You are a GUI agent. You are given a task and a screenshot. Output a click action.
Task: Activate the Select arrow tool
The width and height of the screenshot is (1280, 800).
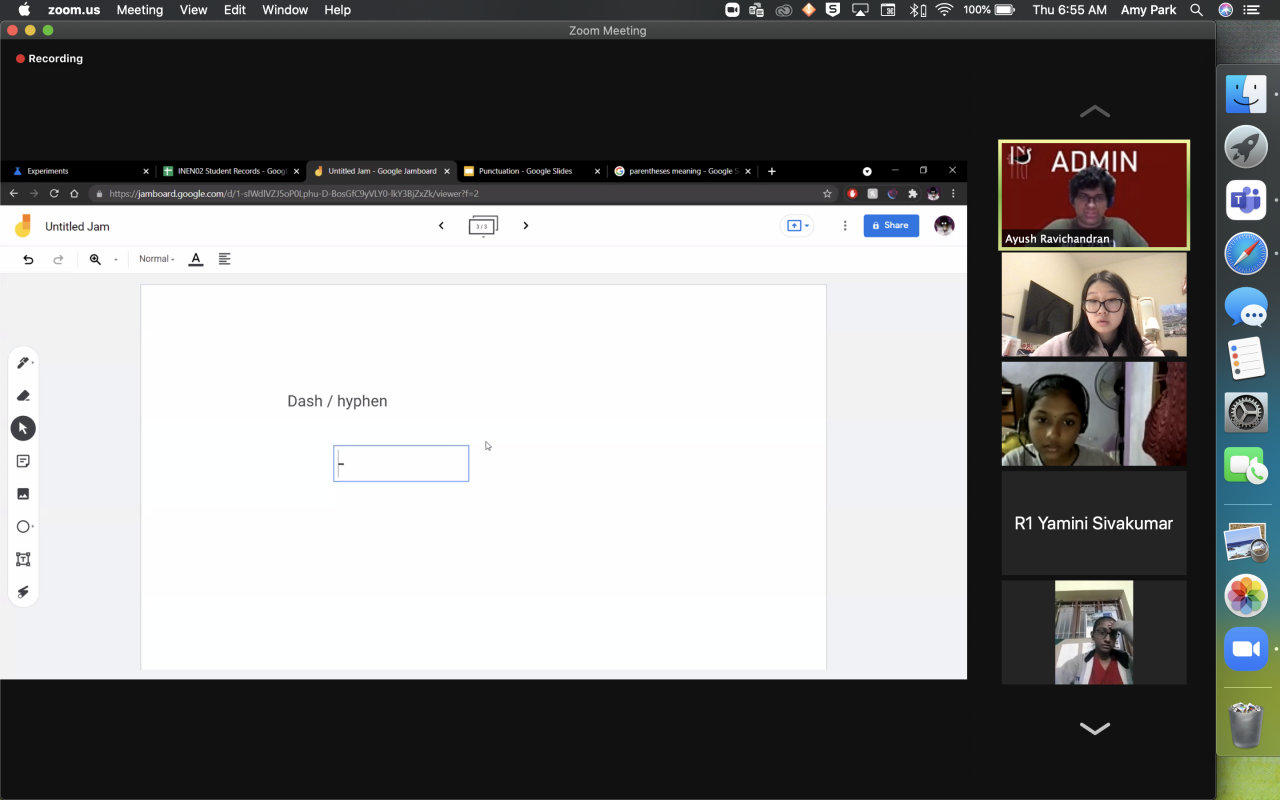[23, 428]
